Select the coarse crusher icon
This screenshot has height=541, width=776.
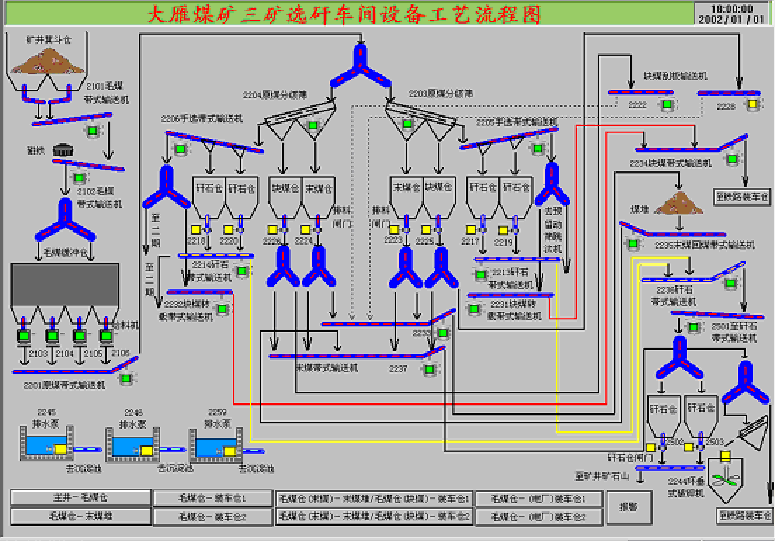coord(65,148)
